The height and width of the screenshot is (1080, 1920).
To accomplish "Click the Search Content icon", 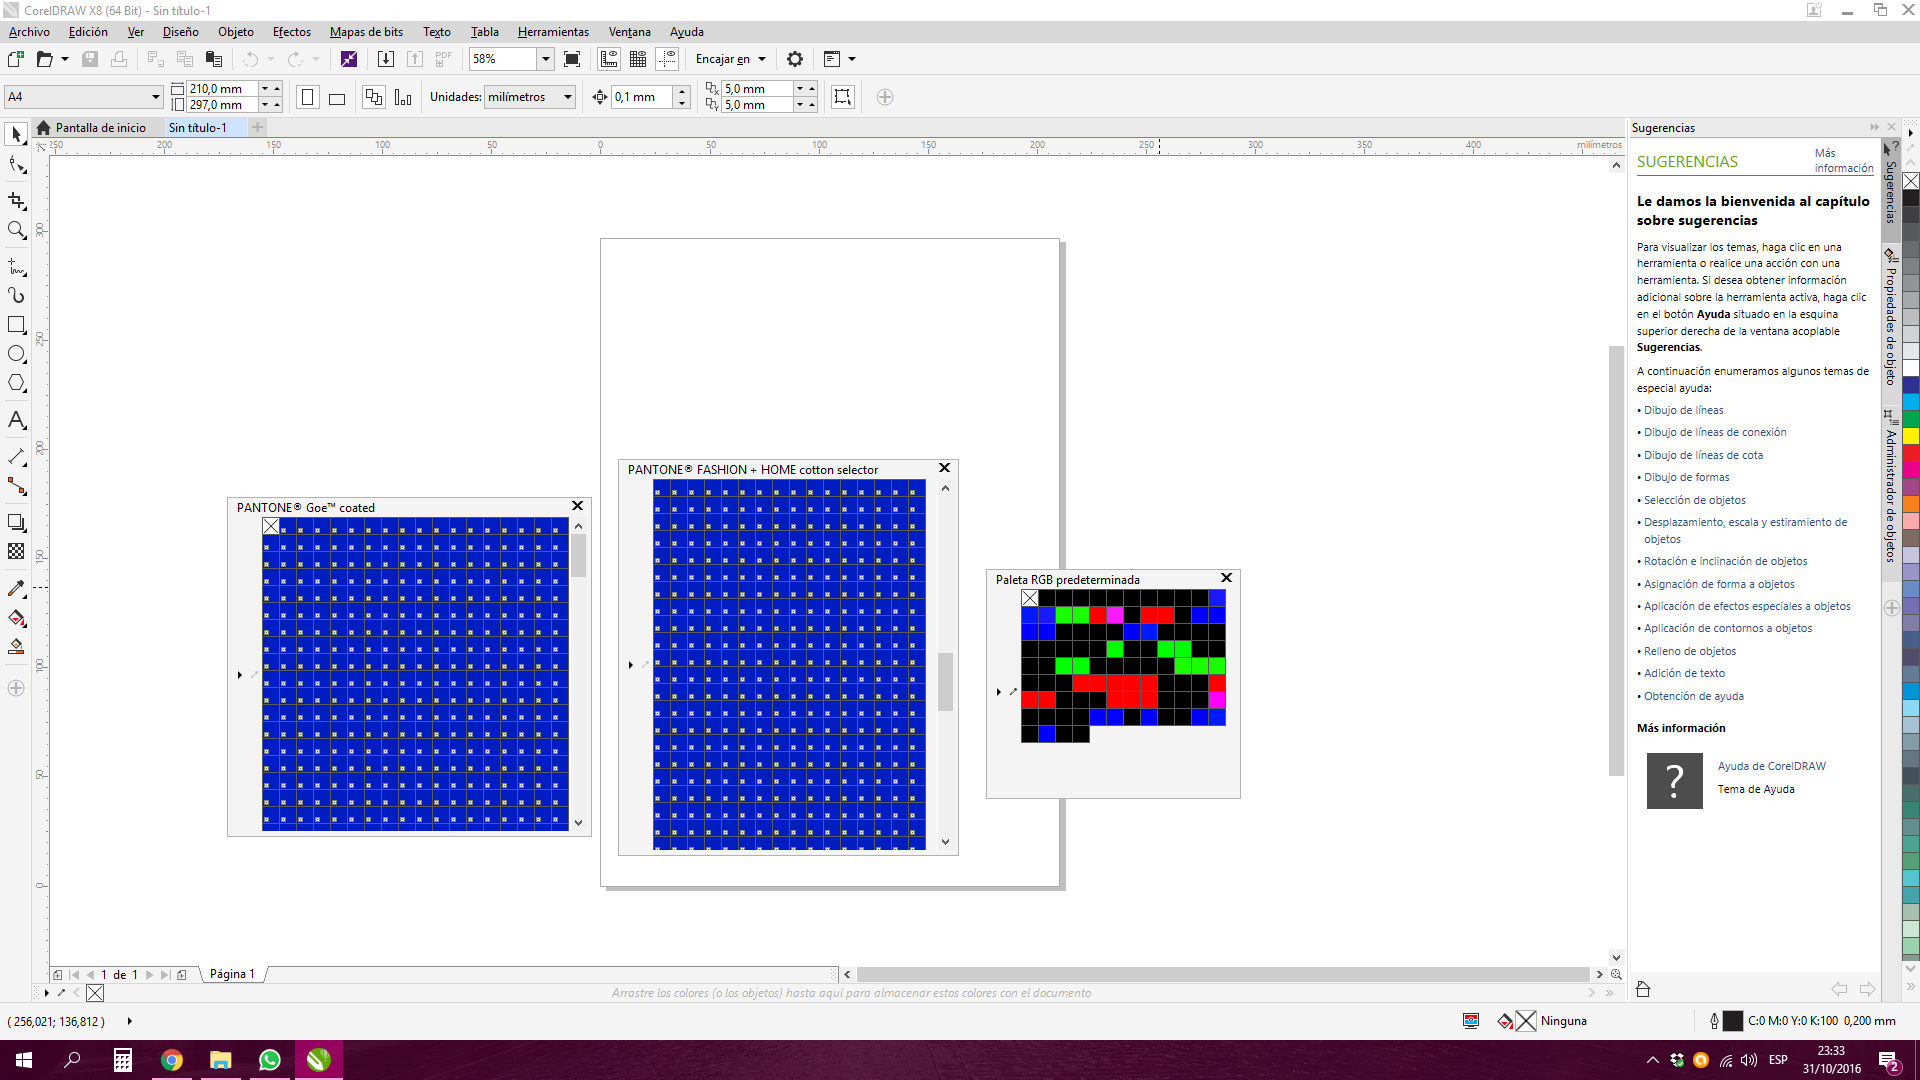I will point(348,59).
